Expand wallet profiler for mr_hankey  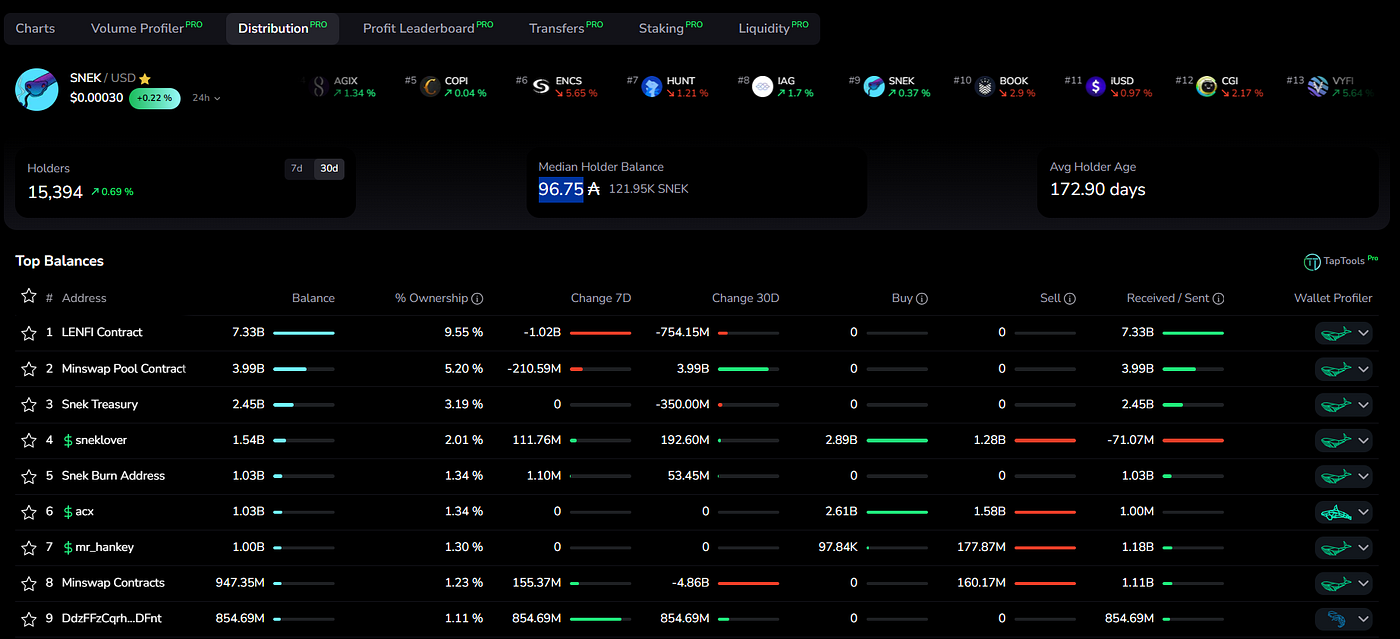[1363, 547]
